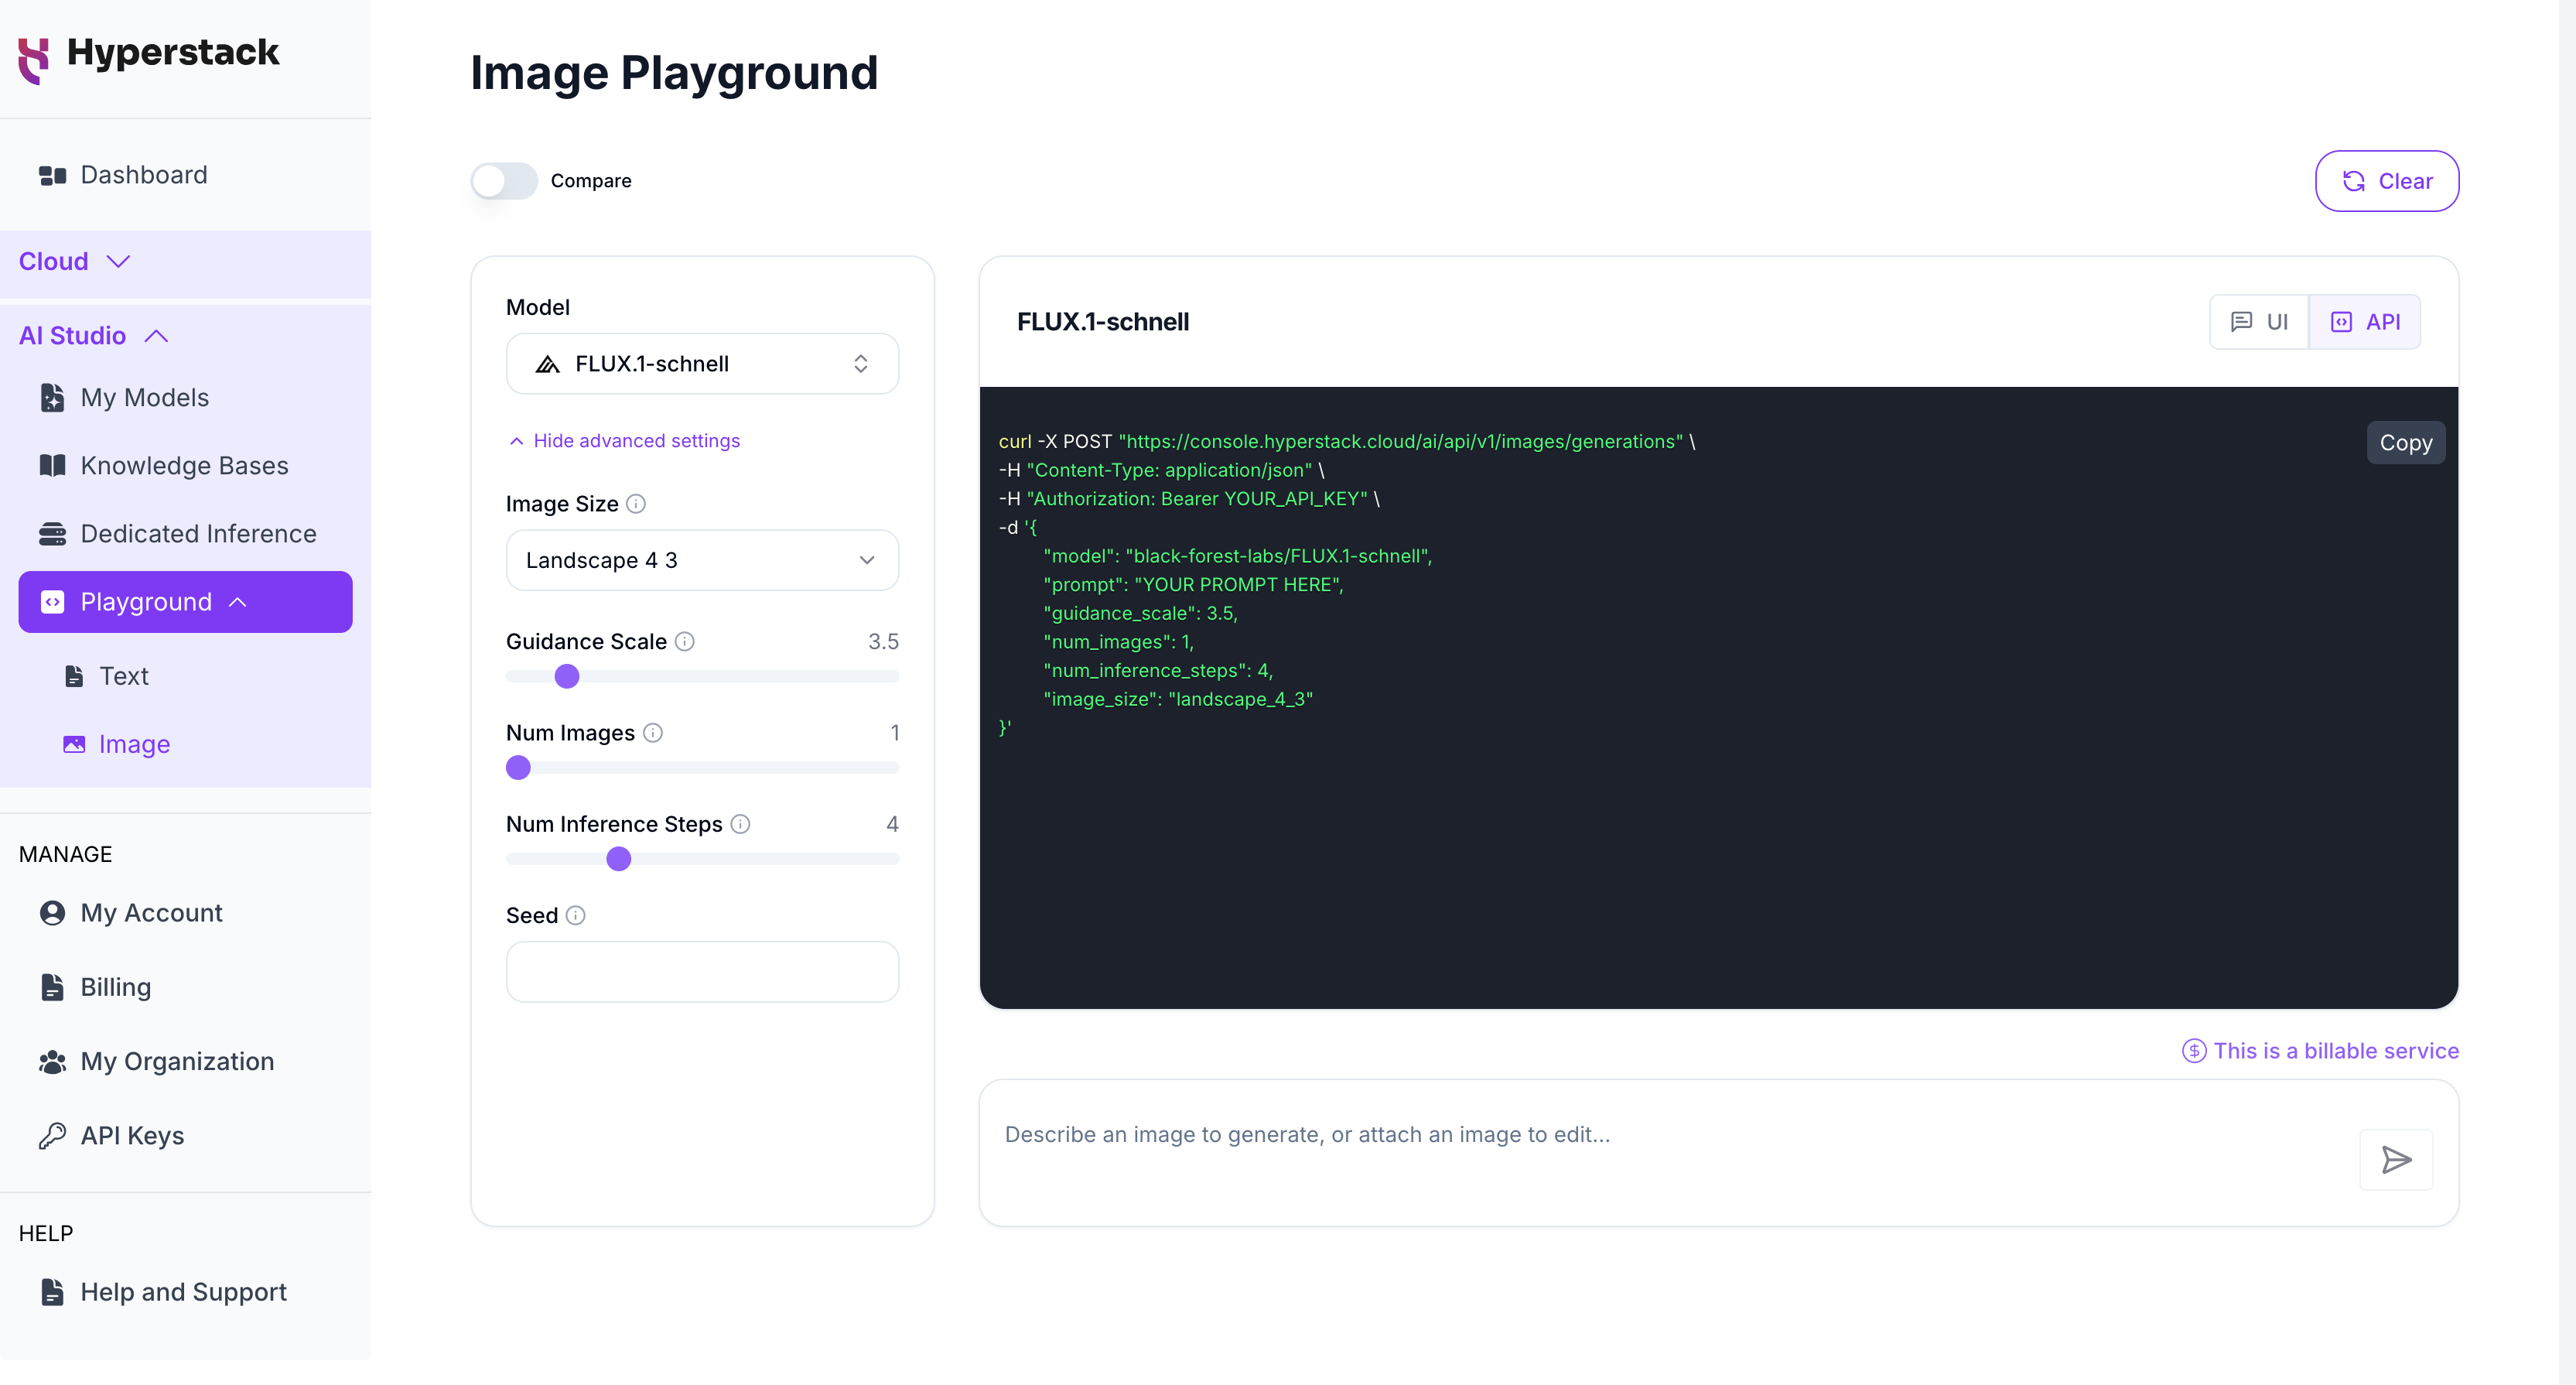
Task: Click the FLUX.1-schnell panel heading
Action: coord(1103,322)
